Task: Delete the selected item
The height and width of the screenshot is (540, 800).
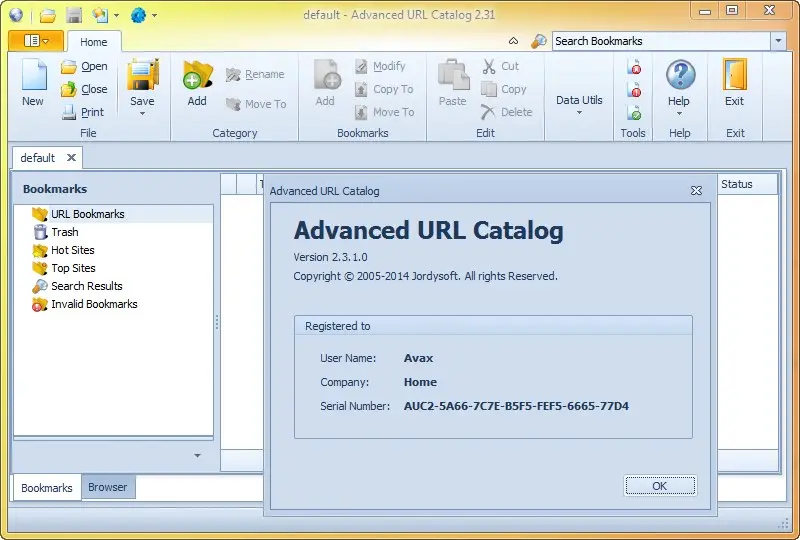Action: [x=507, y=112]
